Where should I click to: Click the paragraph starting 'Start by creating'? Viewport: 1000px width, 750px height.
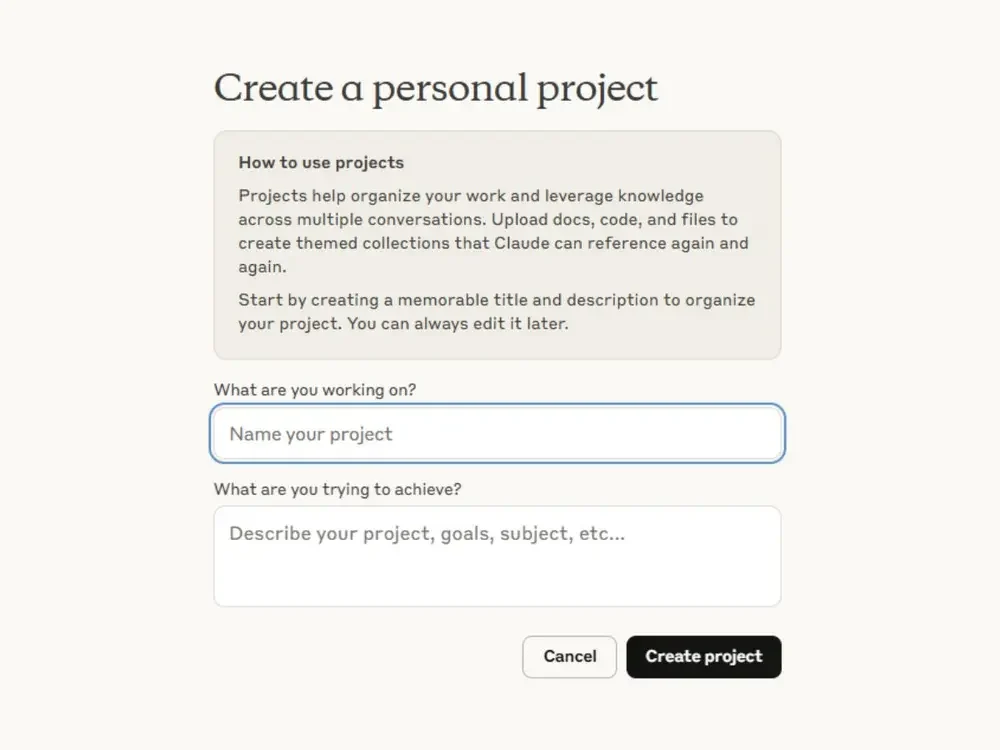point(497,311)
